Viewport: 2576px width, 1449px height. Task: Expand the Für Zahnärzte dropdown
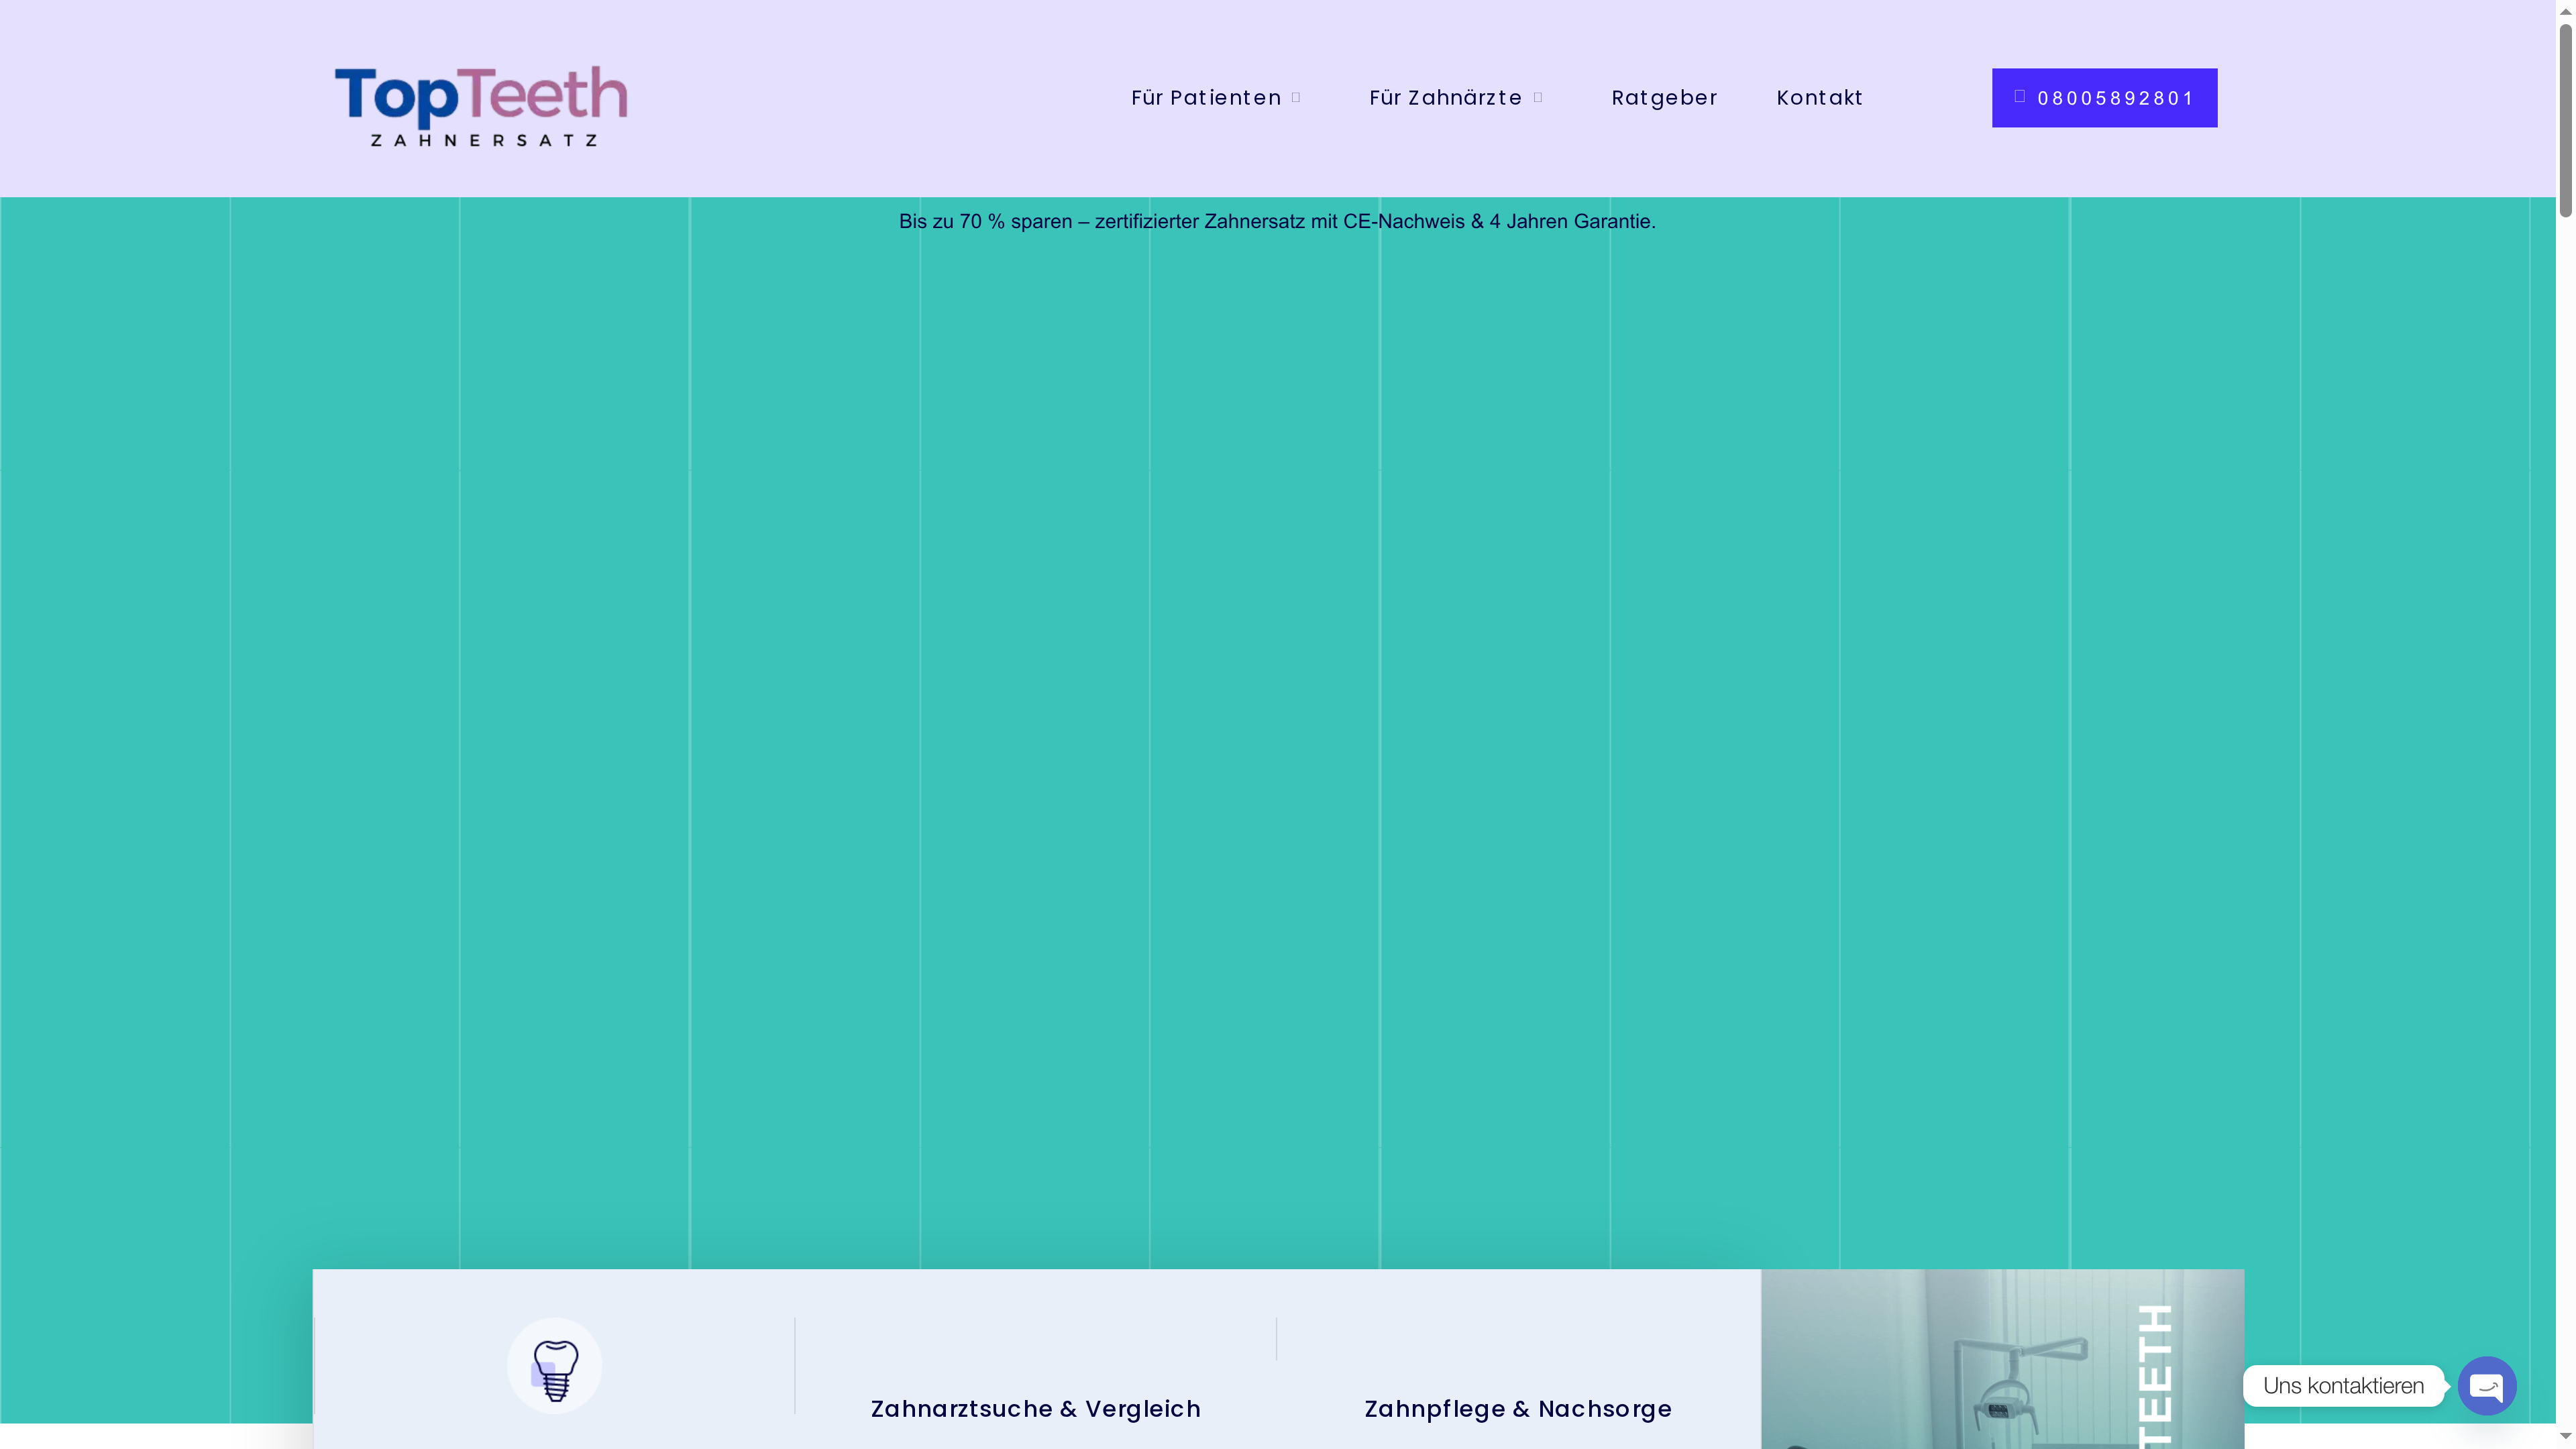pos(1445,97)
